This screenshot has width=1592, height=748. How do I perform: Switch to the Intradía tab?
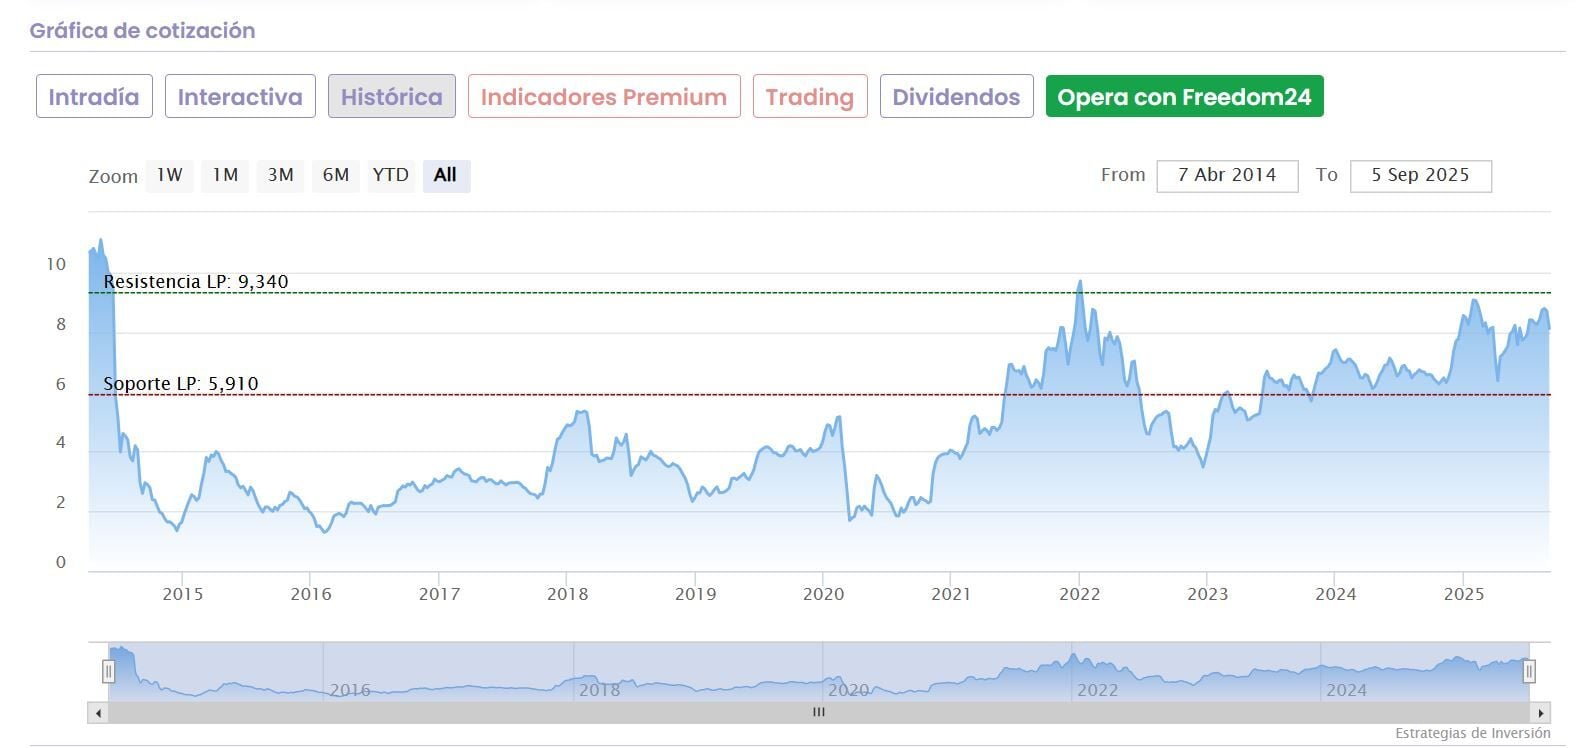click(94, 97)
